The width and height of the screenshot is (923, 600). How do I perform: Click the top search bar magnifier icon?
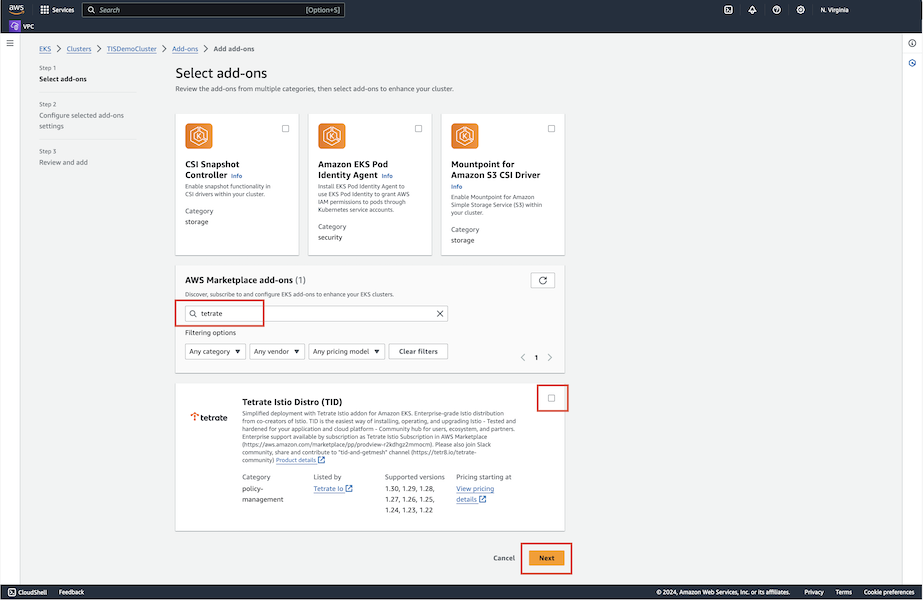(91, 10)
